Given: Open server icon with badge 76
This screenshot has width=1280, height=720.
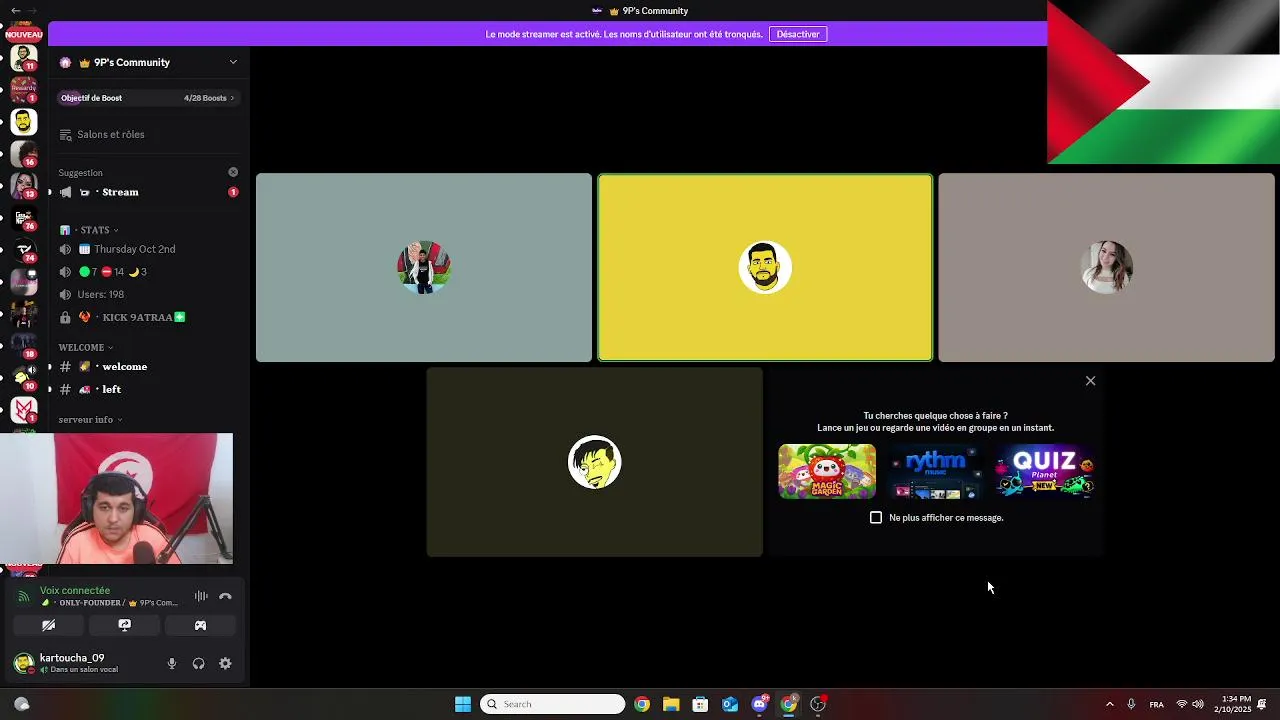Looking at the screenshot, I should [x=24, y=218].
